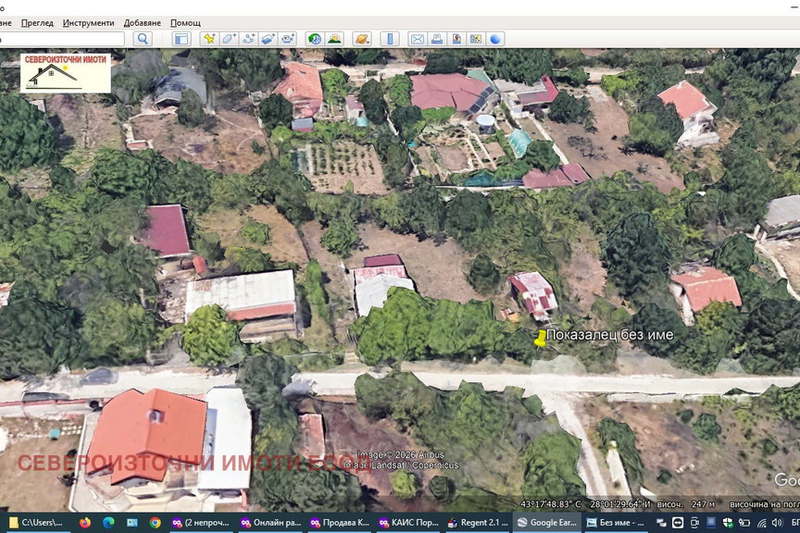Click the БГ language indicator

coord(795,523)
